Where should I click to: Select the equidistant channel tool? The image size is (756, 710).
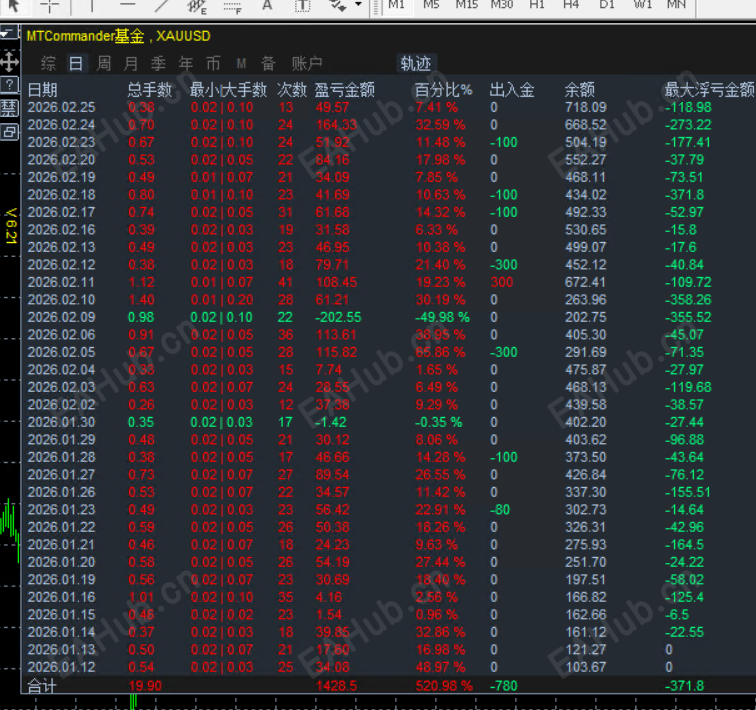pyautogui.click(x=197, y=6)
